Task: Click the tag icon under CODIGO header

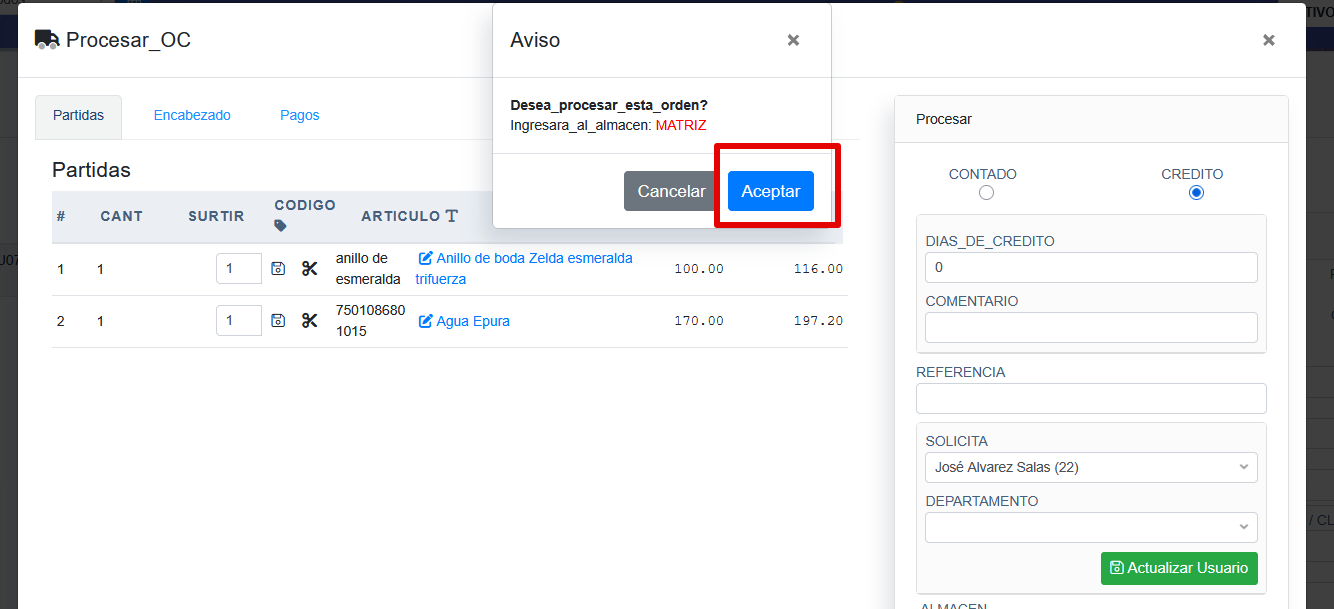Action: (x=280, y=226)
